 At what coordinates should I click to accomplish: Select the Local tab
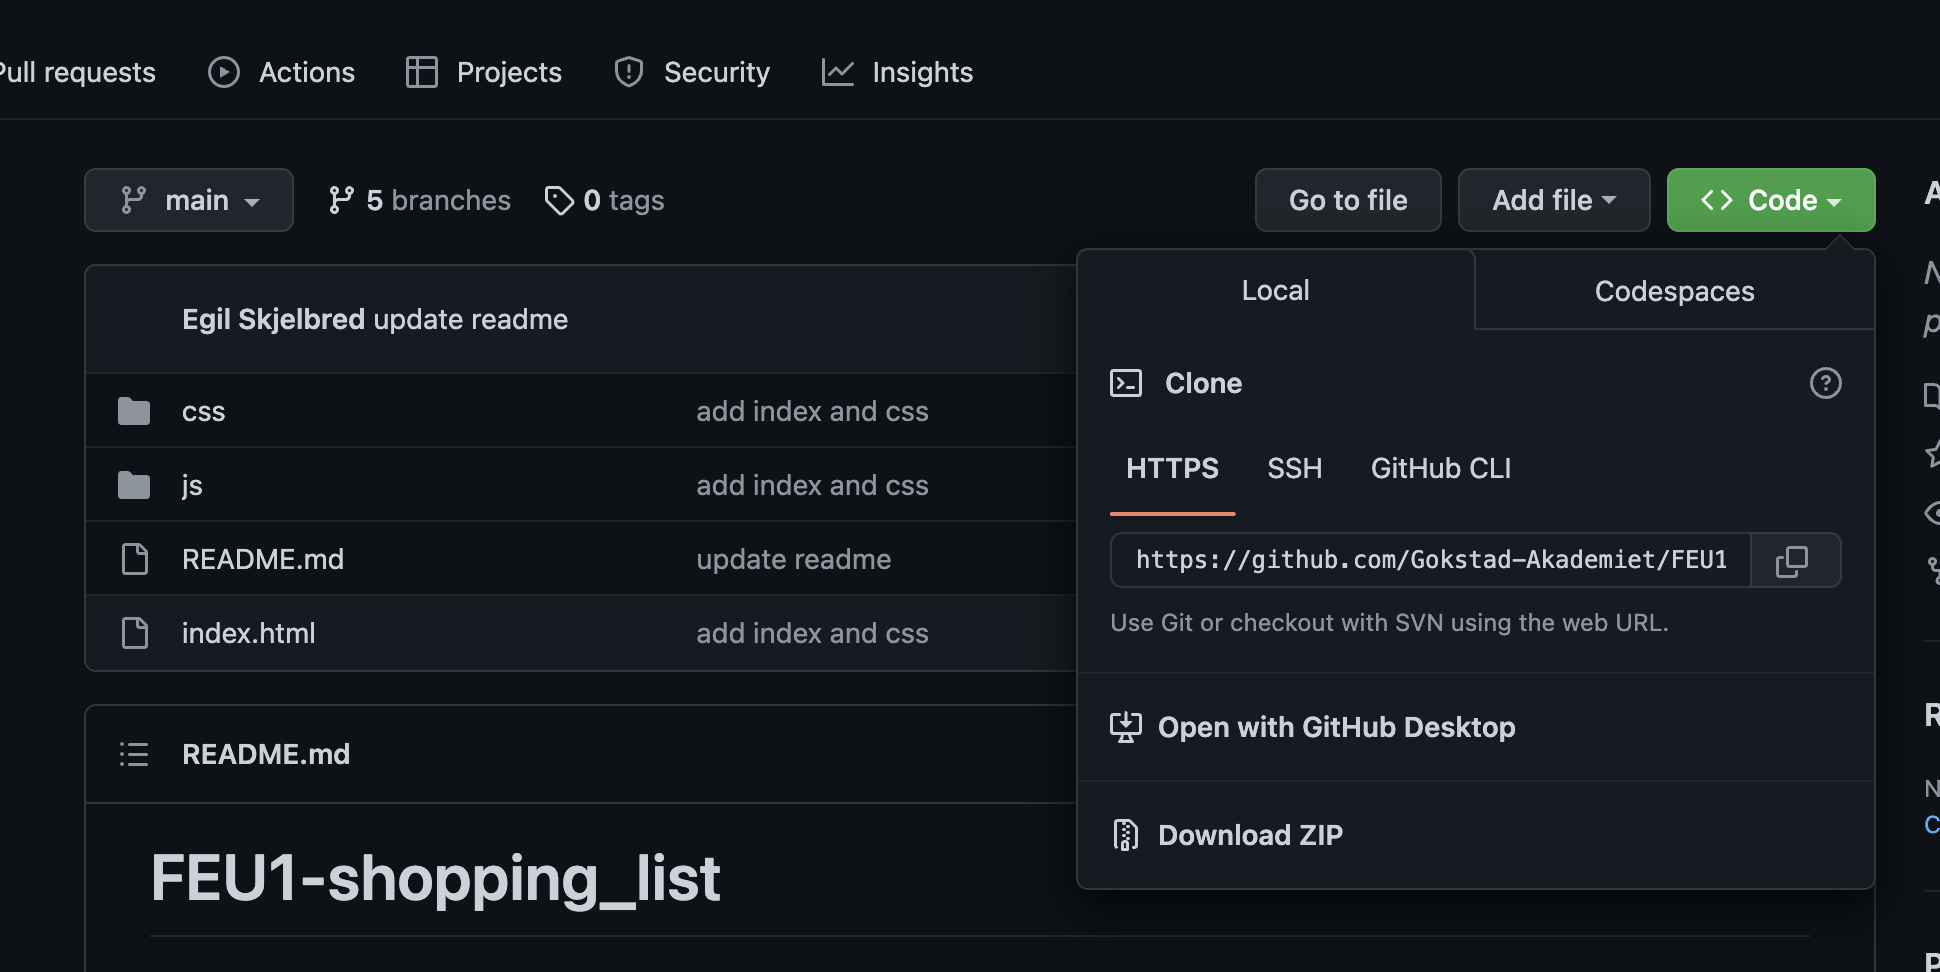1275,290
